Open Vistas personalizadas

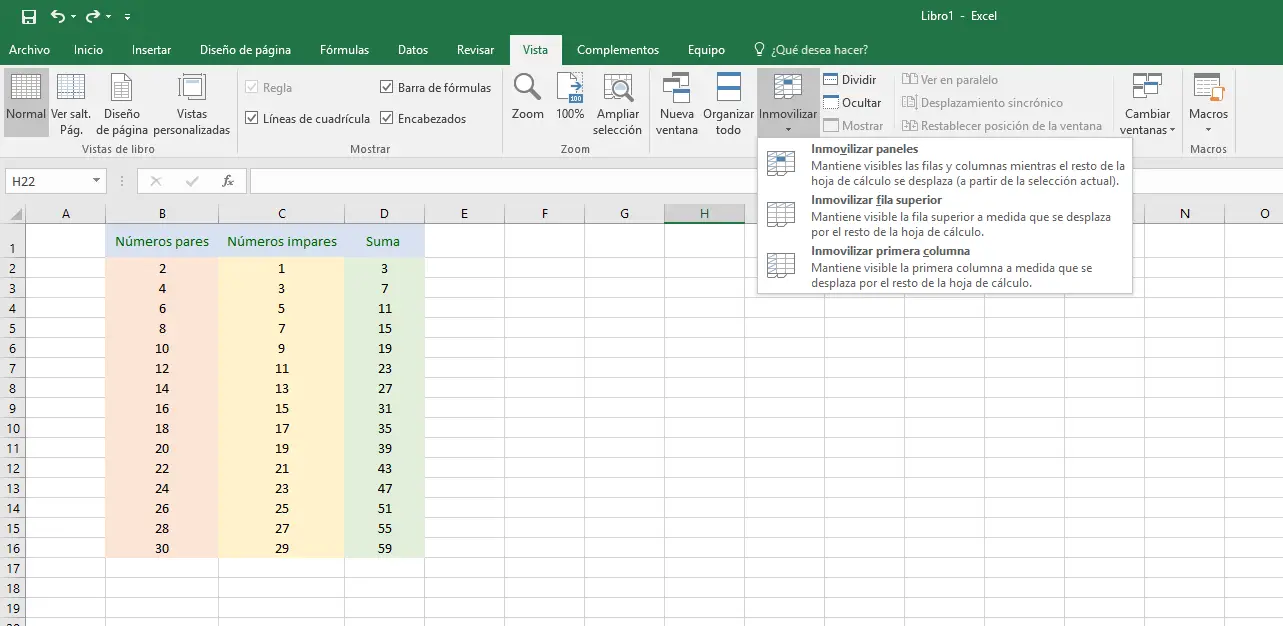[x=191, y=88]
